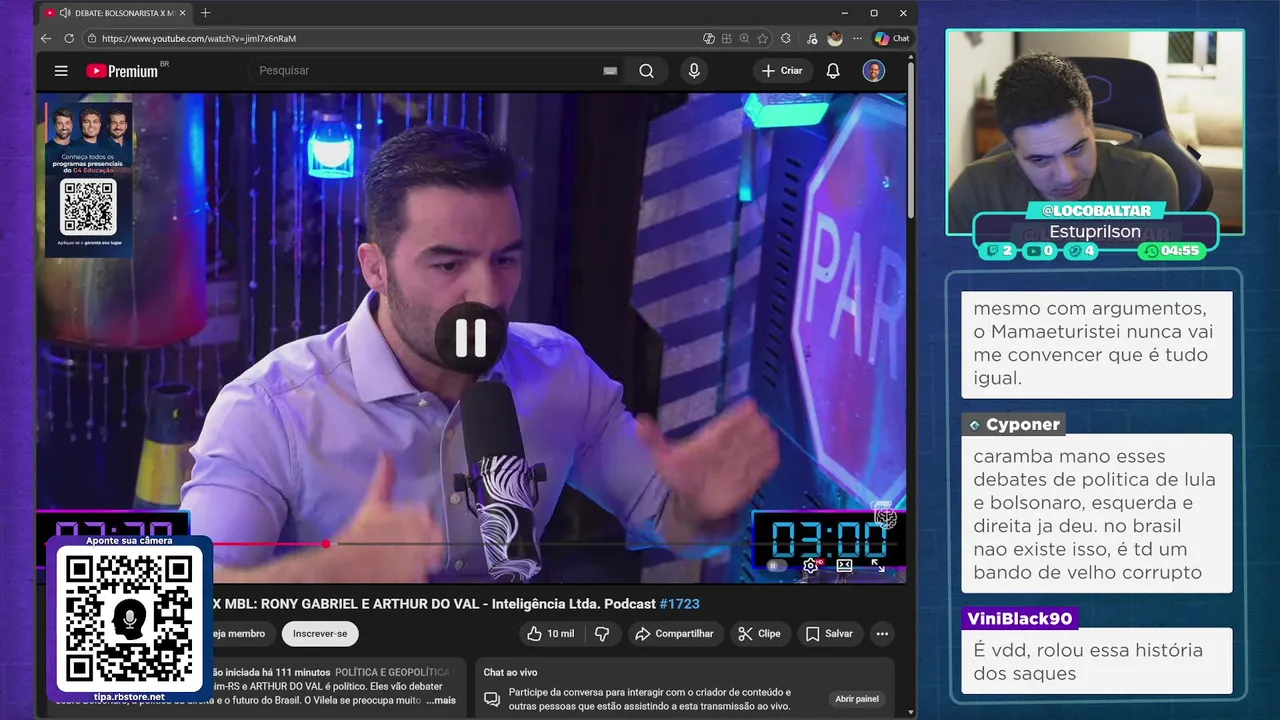The width and height of the screenshot is (1280, 720).
Task: Click the app icon in address bar
Action: point(727,38)
